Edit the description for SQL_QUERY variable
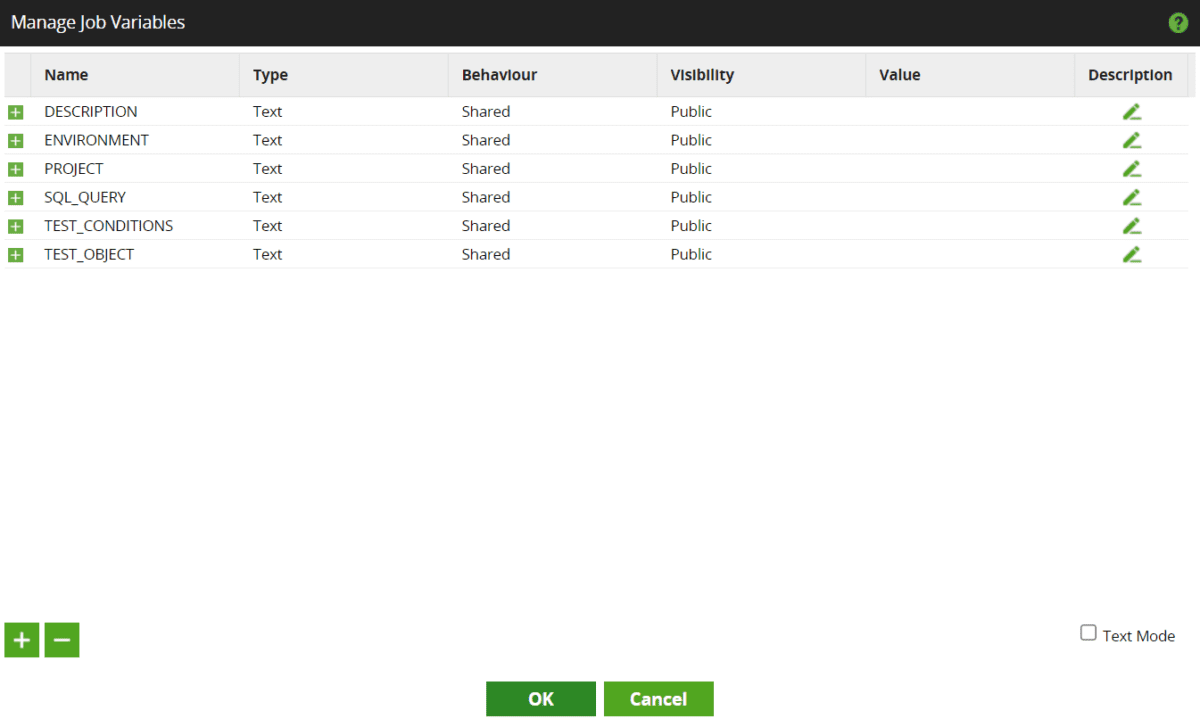The image size is (1200, 727). (1131, 197)
